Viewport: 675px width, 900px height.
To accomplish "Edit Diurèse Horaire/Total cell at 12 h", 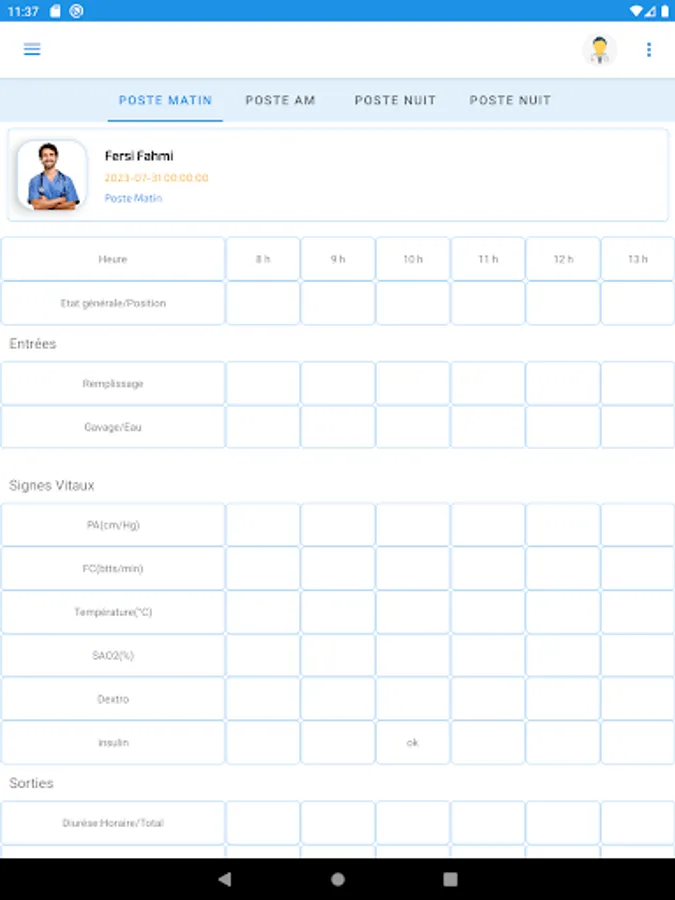I will point(563,823).
